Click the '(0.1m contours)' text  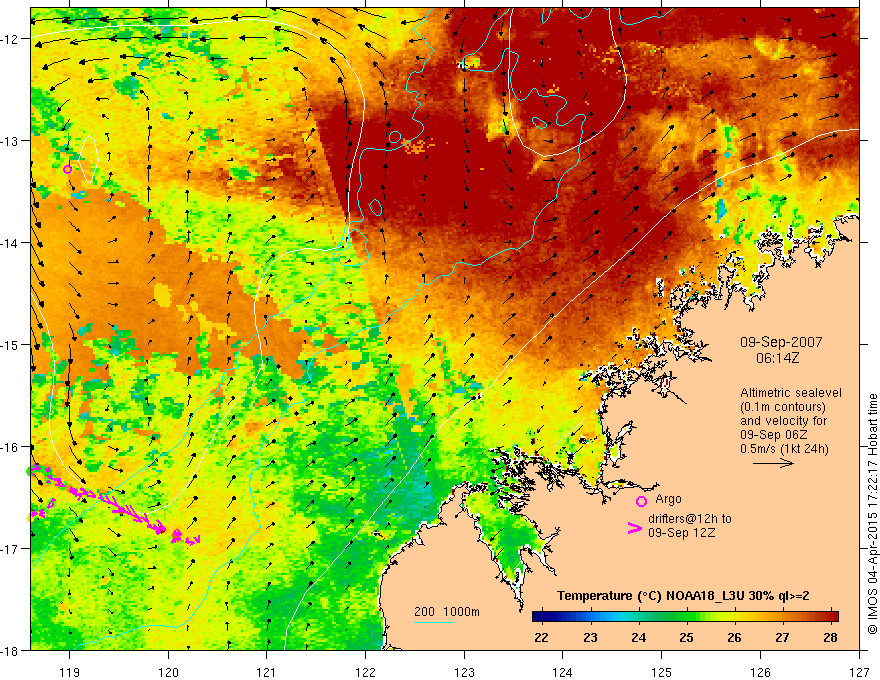click(783, 407)
